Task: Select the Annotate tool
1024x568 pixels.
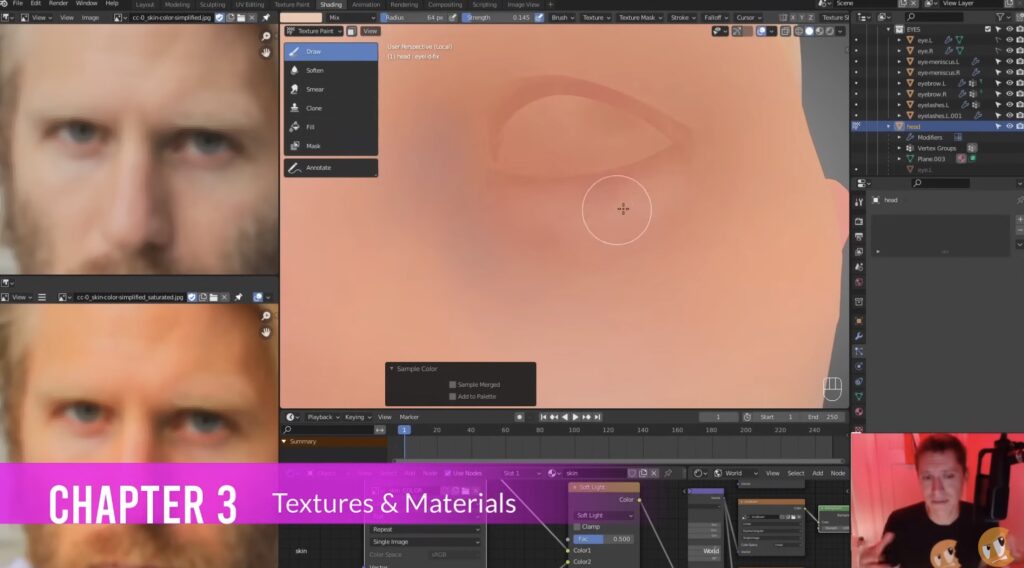Action: [x=330, y=168]
